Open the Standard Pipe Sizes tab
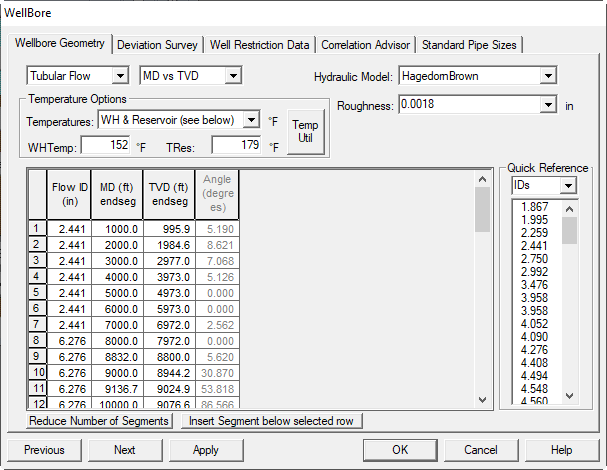This screenshot has height=470, width=607. [x=469, y=45]
